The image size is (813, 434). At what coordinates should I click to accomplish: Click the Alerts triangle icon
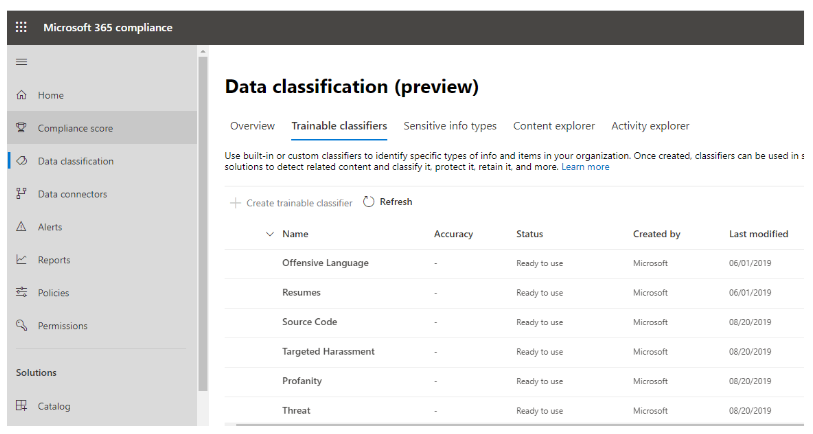coord(21,227)
